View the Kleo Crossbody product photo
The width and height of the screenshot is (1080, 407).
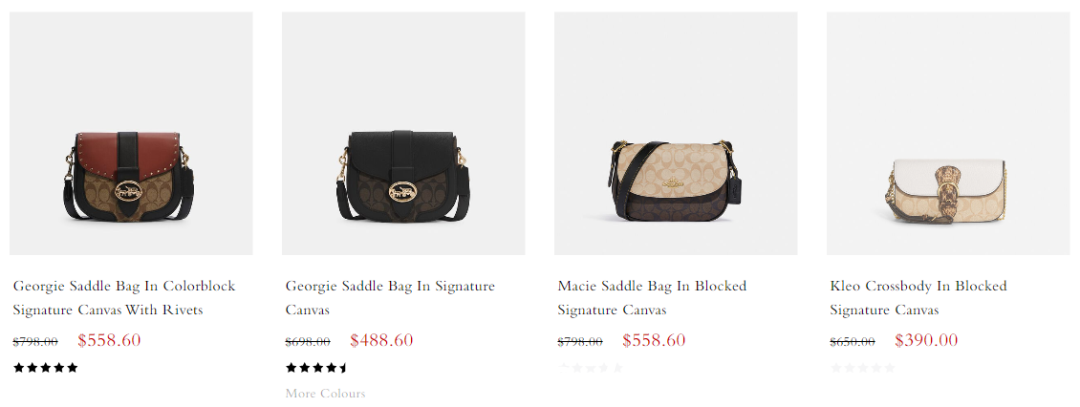pos(948,134)
